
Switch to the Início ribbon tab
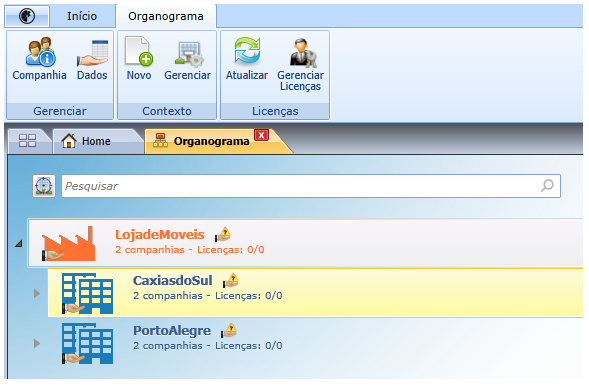[x=82, y=16]
